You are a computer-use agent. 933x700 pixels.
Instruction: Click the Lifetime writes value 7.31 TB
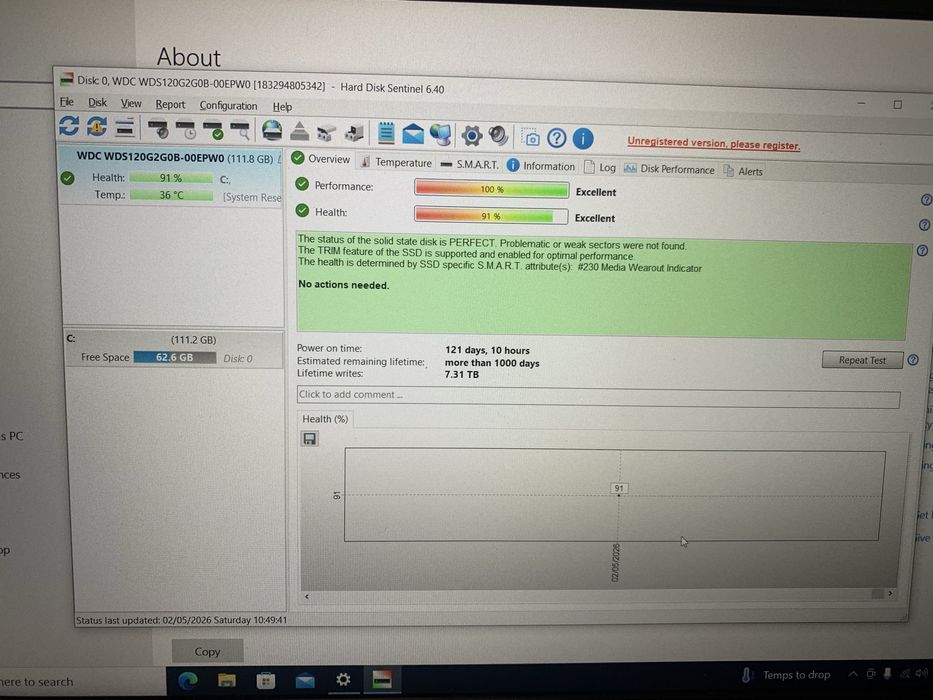[x=462, y=374]
